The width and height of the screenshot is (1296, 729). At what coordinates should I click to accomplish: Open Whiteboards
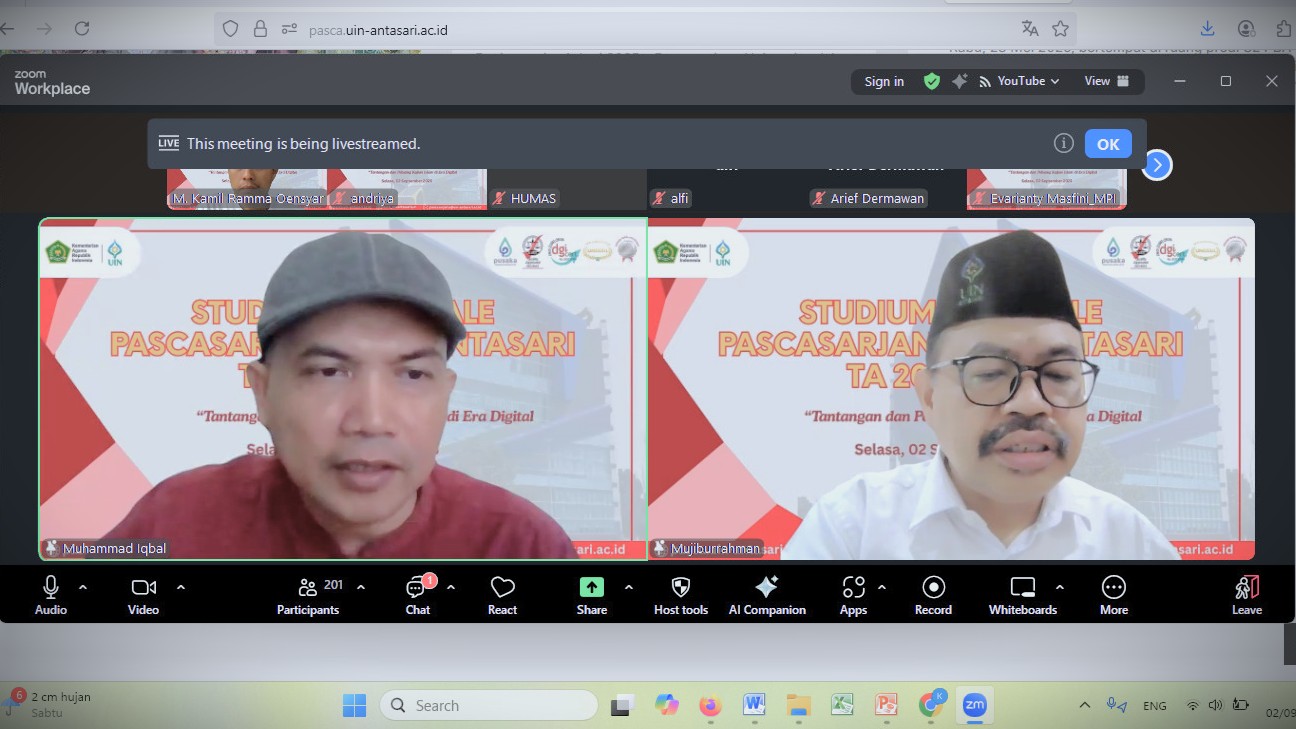click(x=1023, y=595)
